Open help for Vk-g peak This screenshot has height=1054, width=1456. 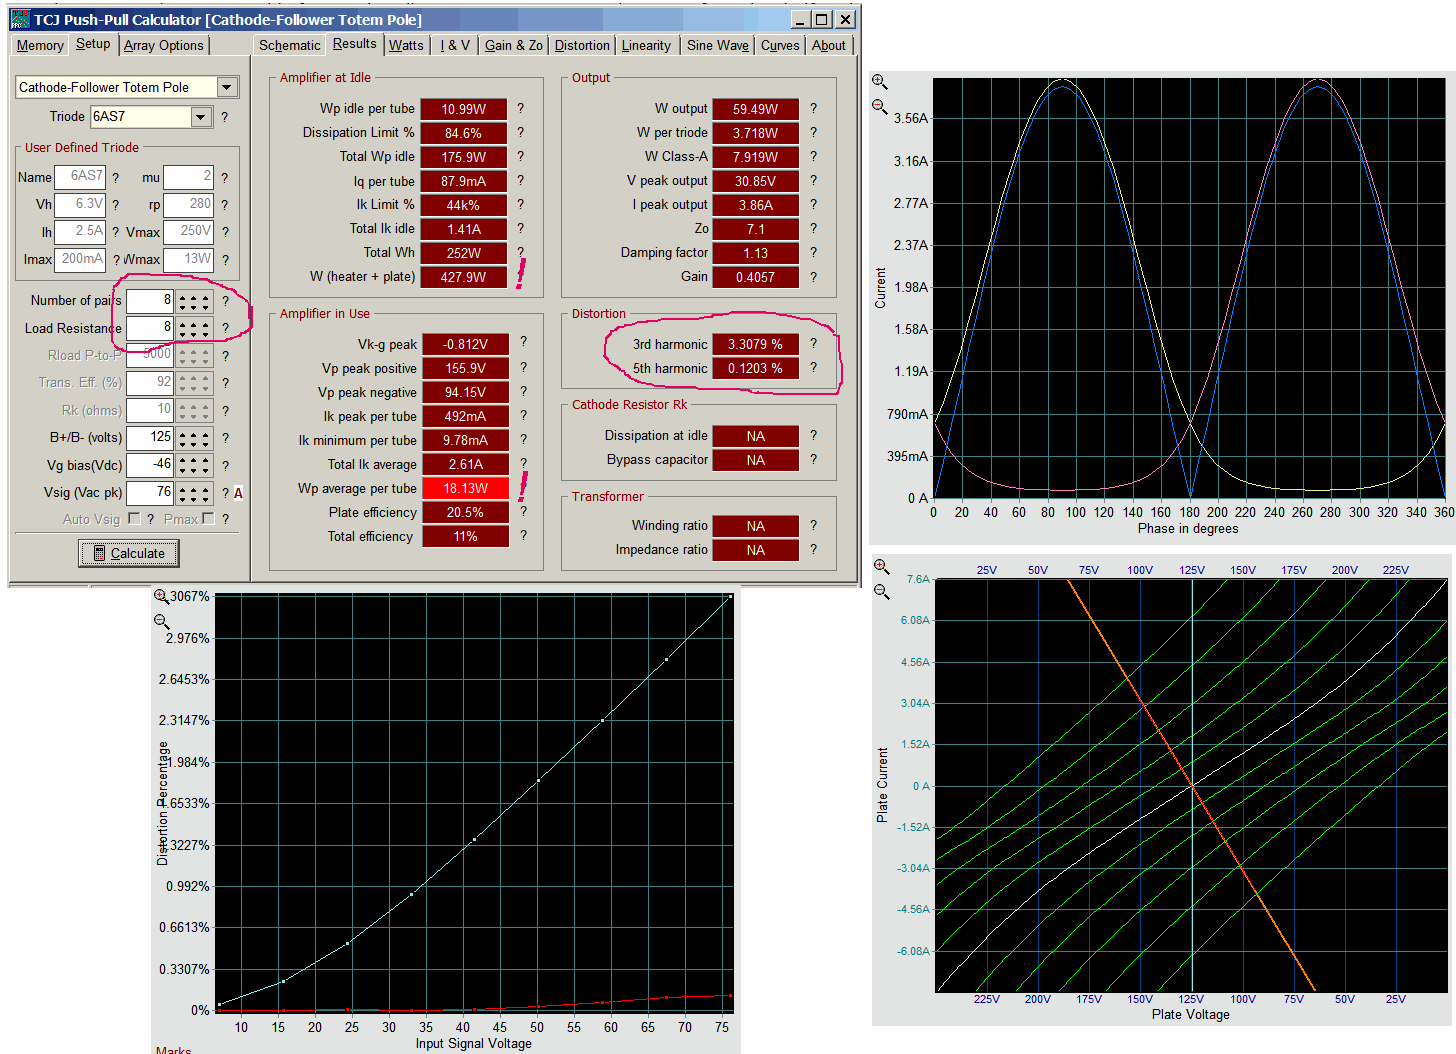(522, 343)
